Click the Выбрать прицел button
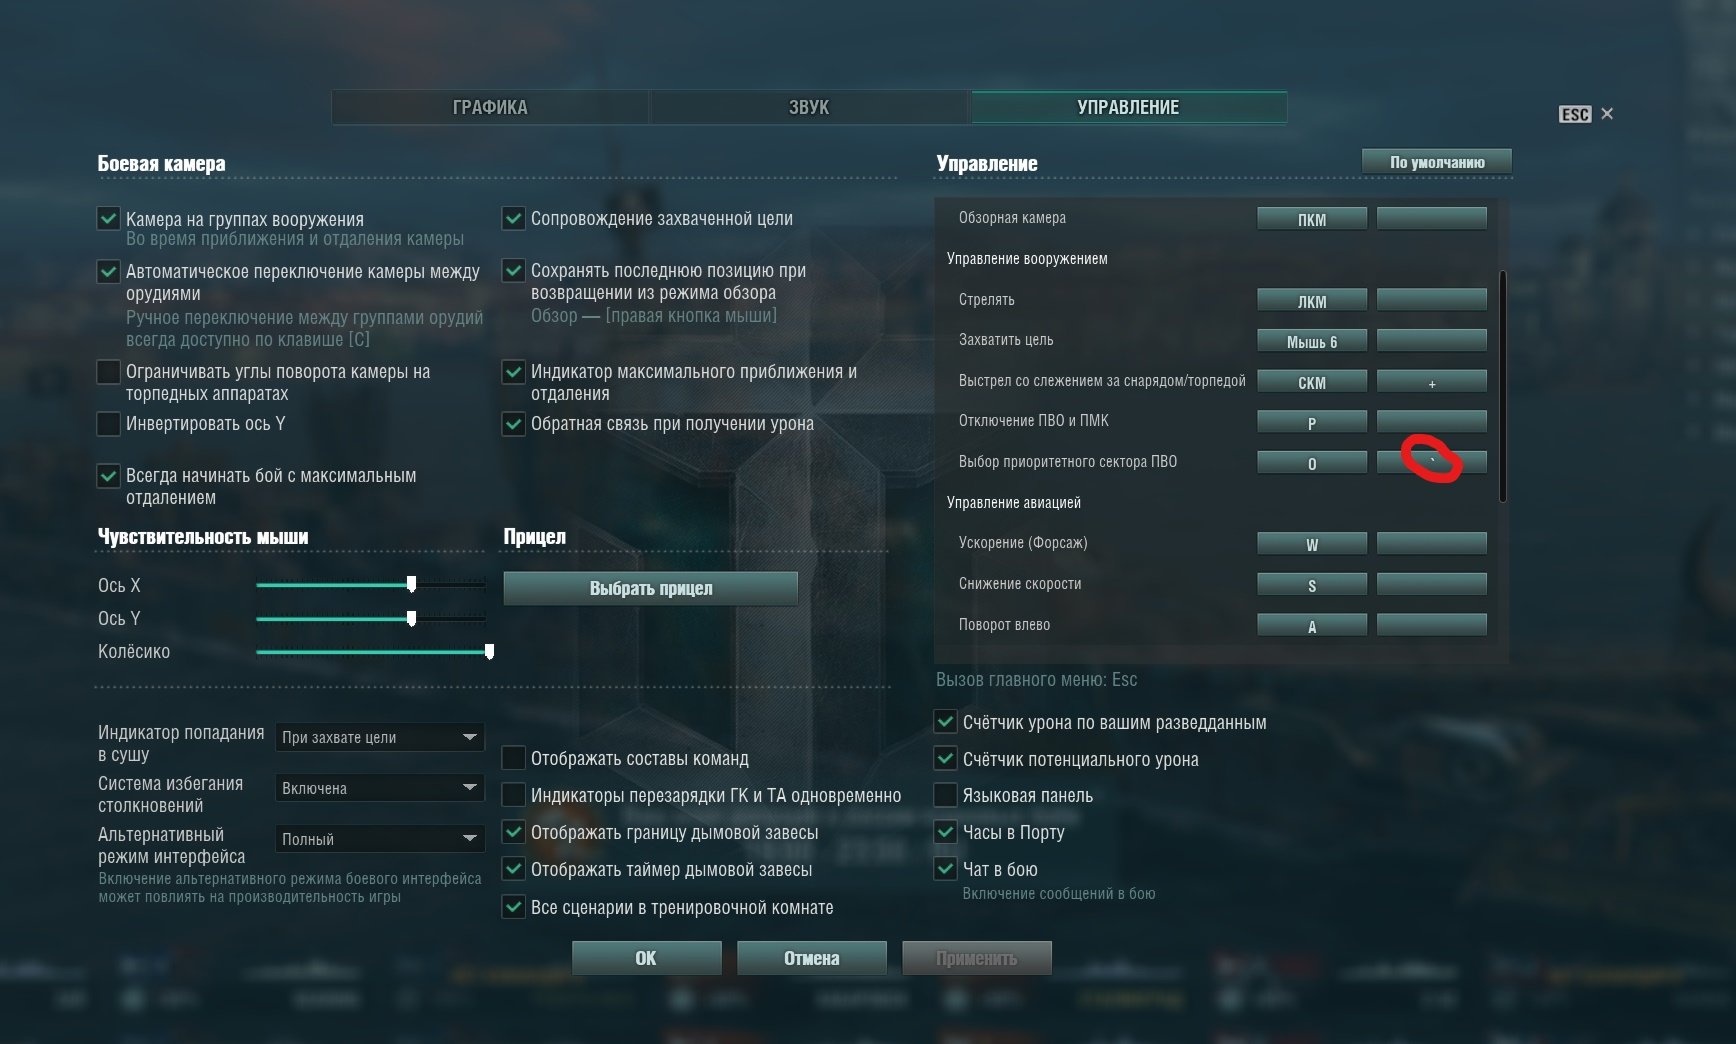This screenshot has height=1044, width=1736. (x=651, y=588)
